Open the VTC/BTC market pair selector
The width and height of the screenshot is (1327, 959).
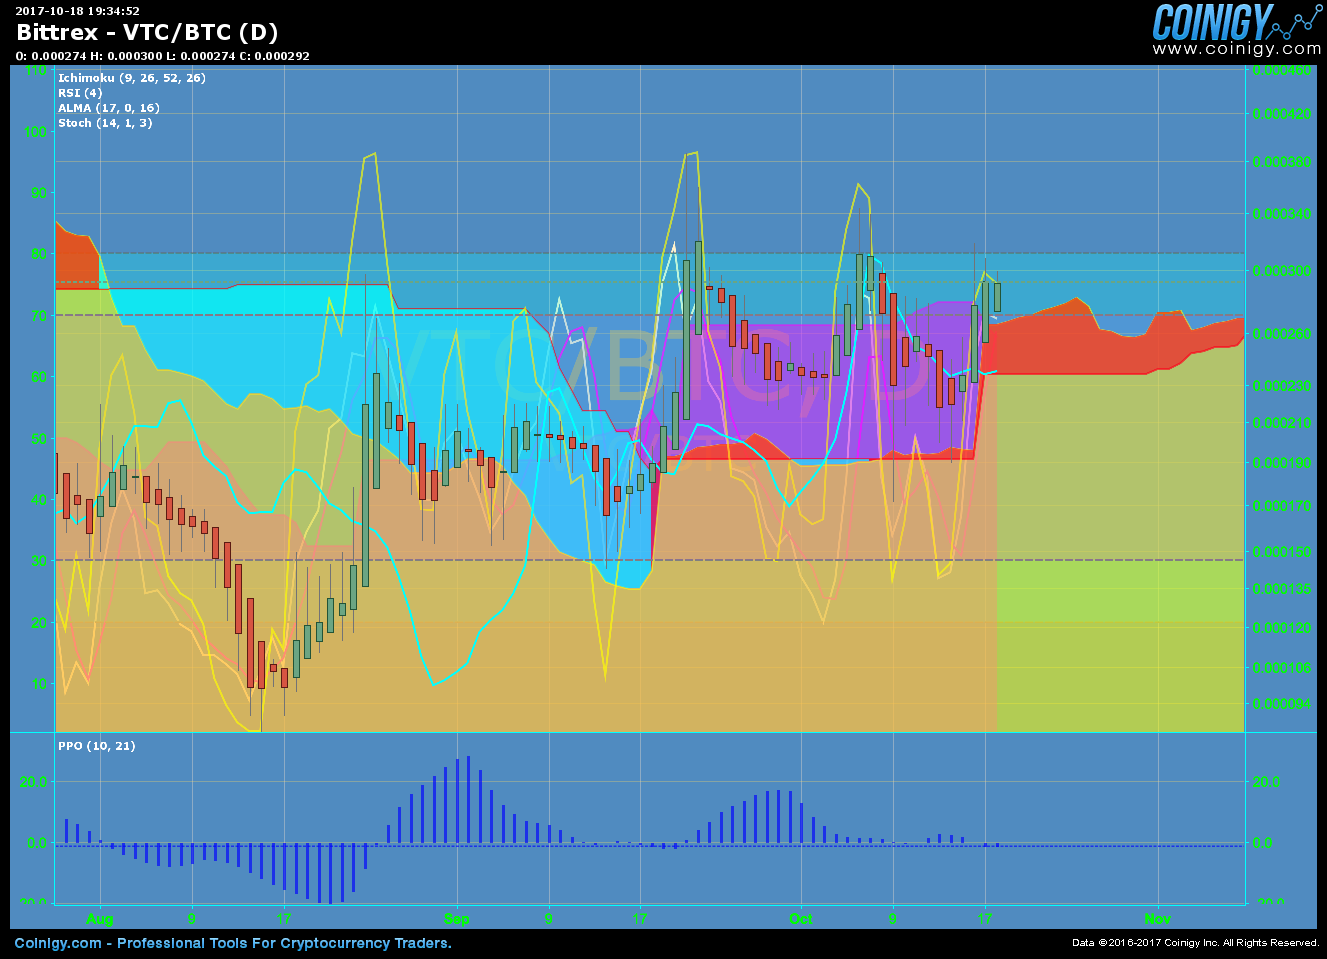pos(175,32)
